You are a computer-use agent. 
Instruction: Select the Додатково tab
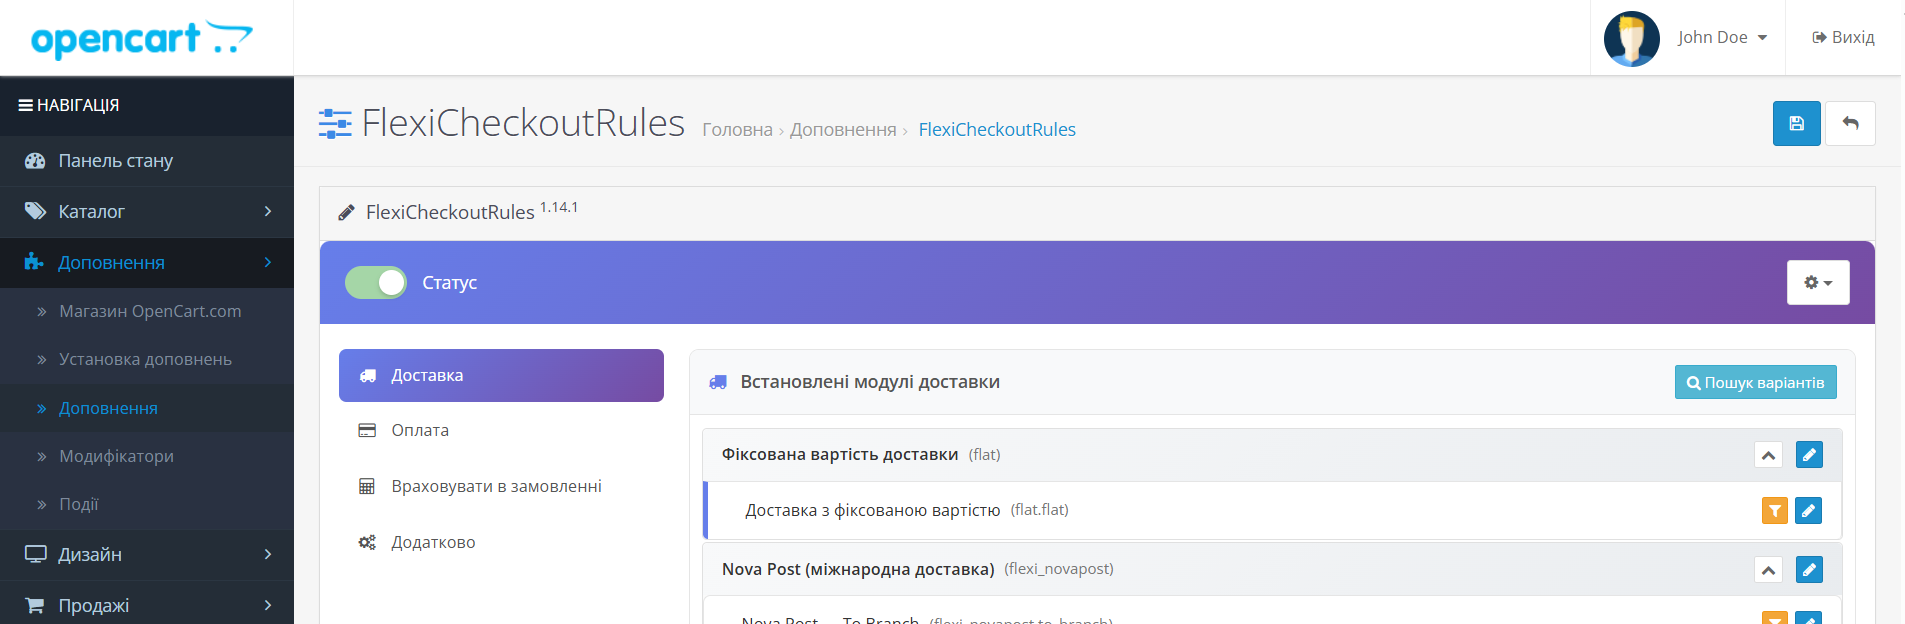tap(501, 542)
